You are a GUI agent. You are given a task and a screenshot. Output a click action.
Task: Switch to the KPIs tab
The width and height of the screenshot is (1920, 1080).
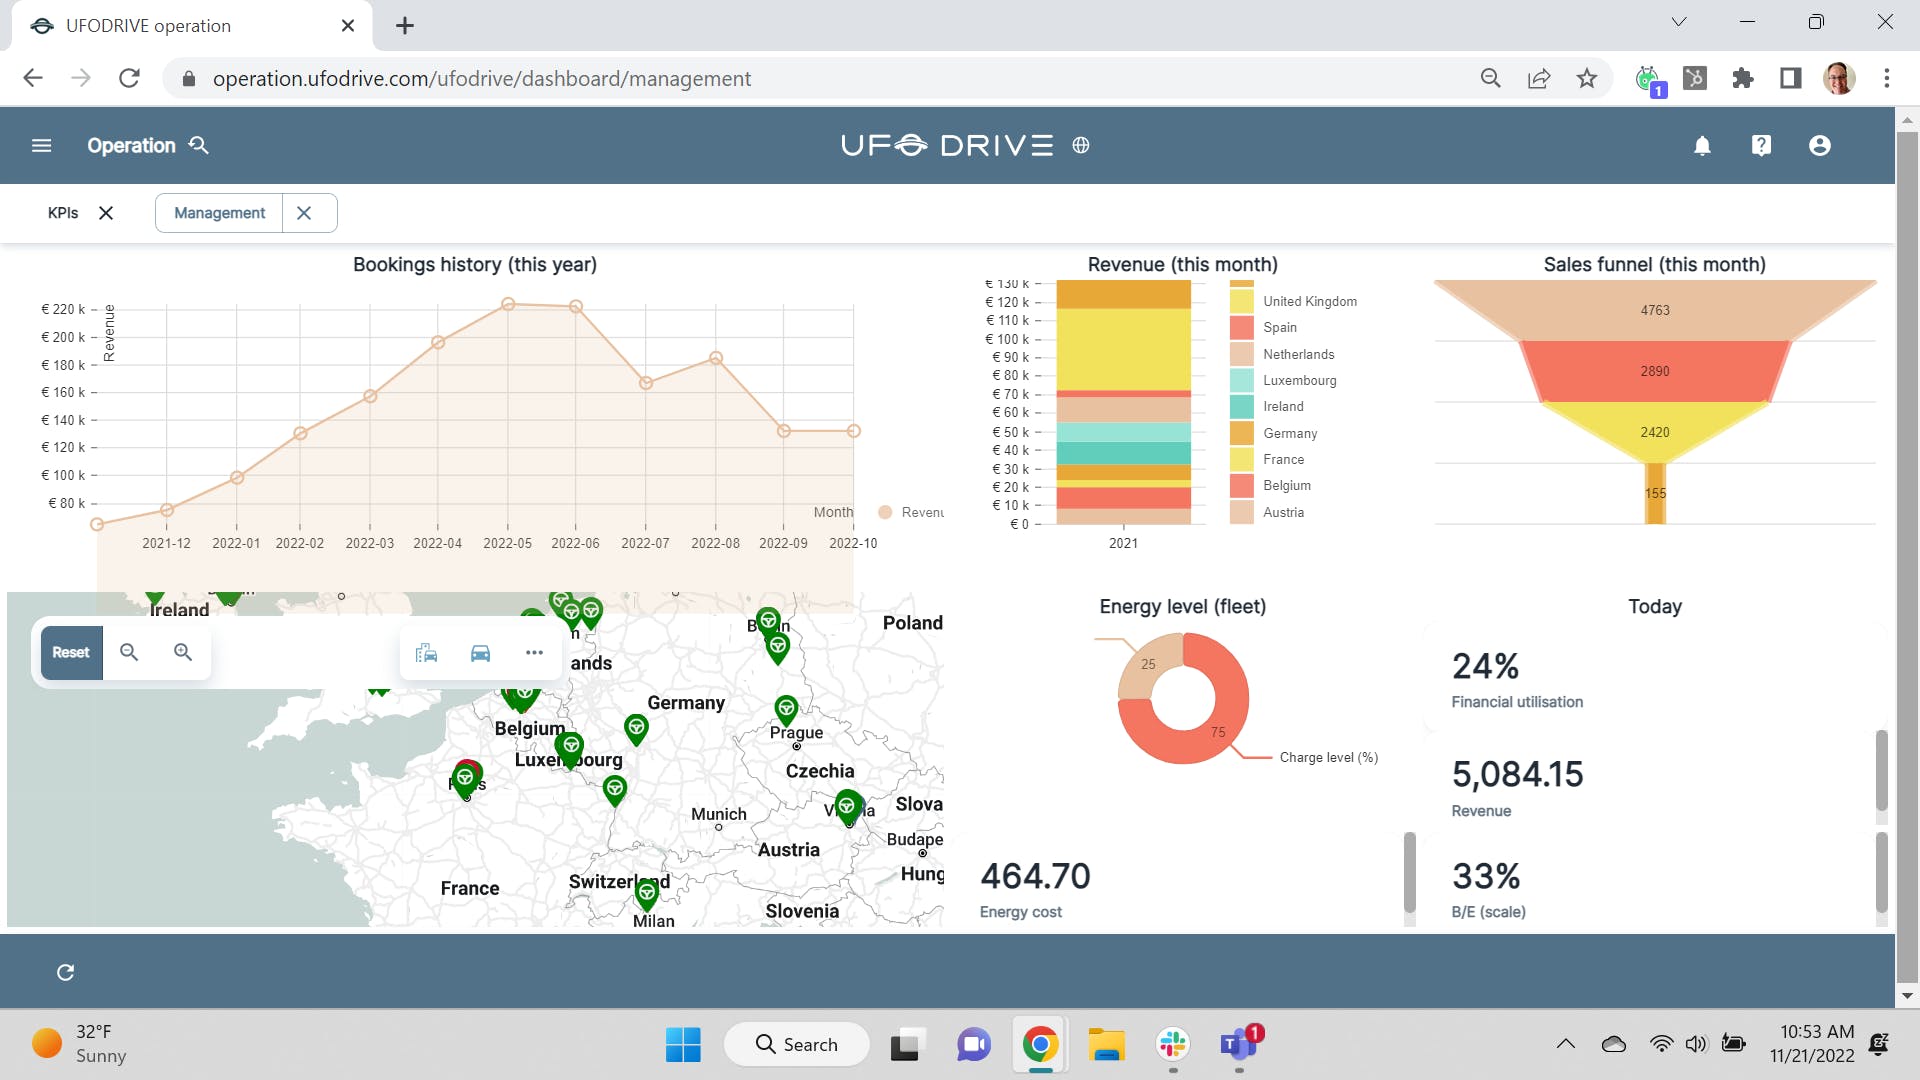pos(63,213)
